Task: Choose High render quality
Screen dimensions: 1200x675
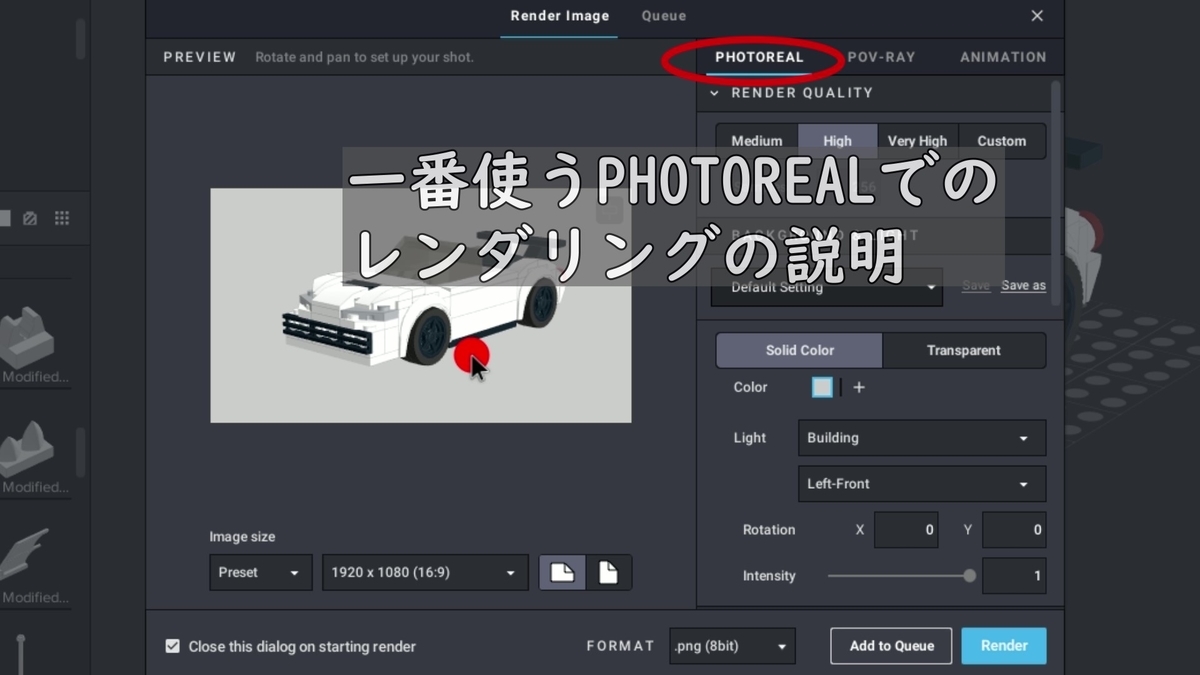Action: [838, 141]
